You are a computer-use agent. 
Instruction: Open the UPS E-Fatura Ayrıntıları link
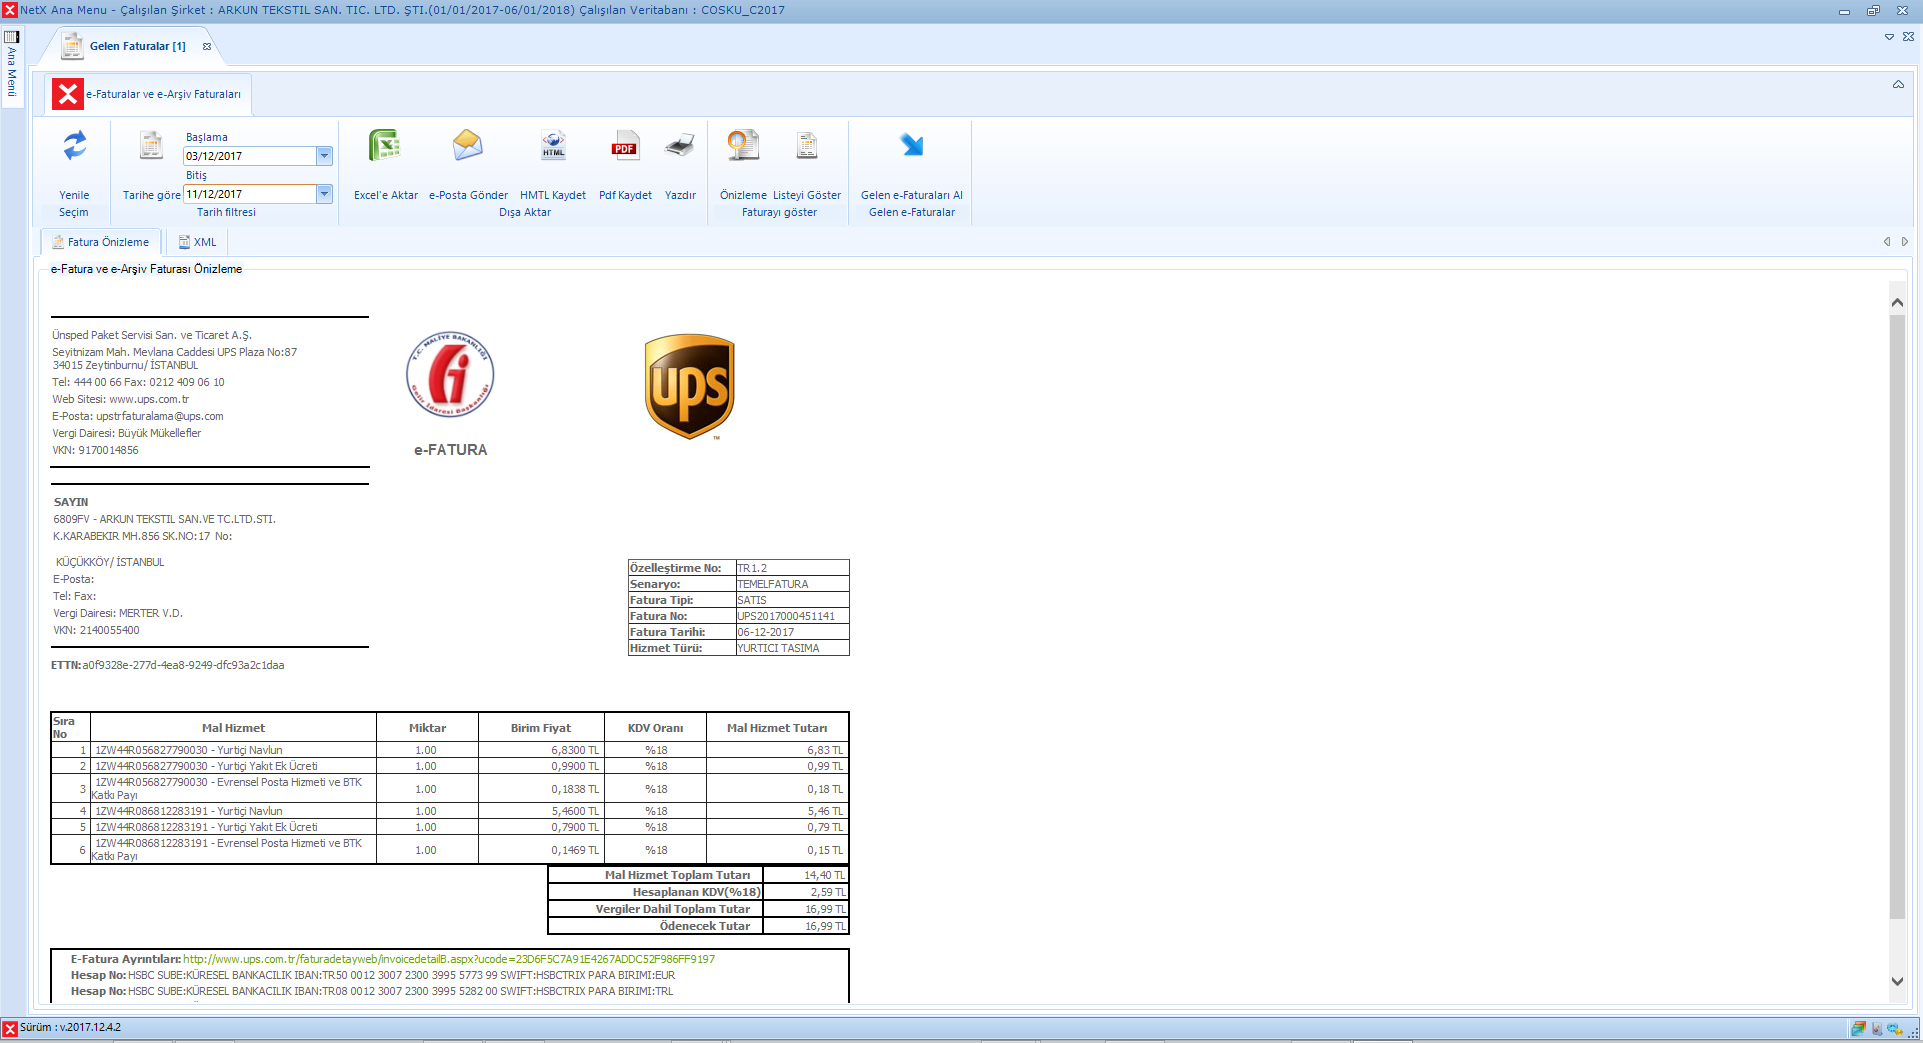pos(448,959)
